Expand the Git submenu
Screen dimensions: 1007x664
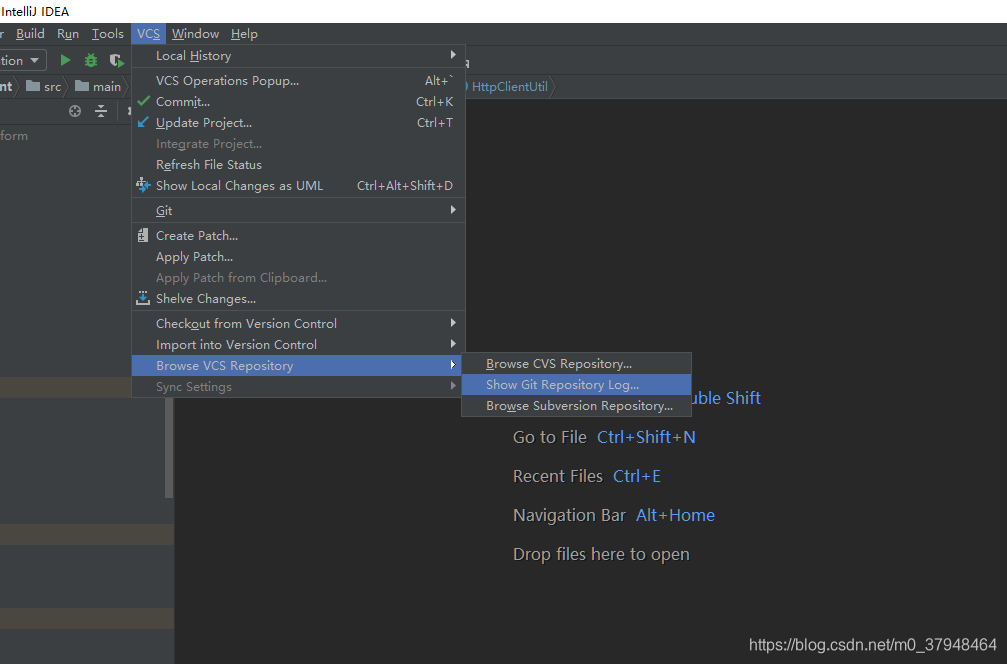pos(298,211)
